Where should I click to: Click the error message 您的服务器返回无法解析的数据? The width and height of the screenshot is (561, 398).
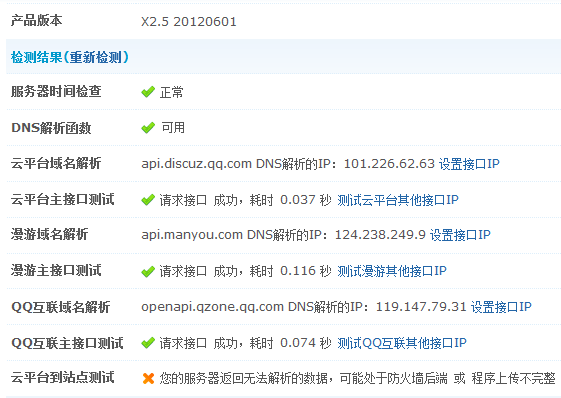244,378
